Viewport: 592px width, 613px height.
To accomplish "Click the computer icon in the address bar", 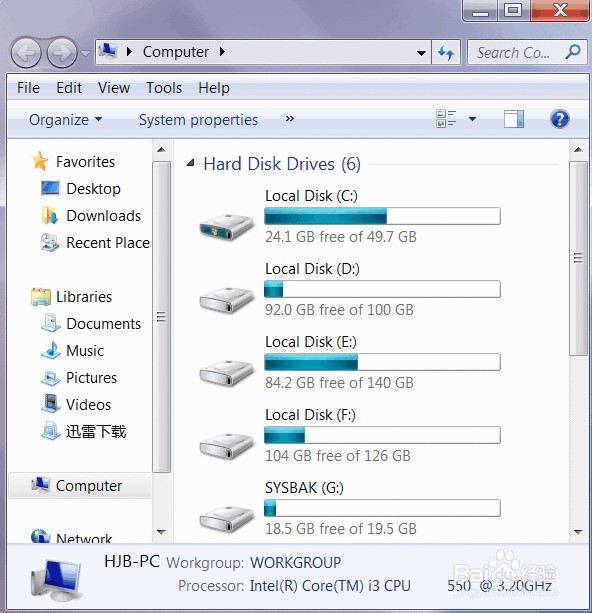I will coord(108,51).
